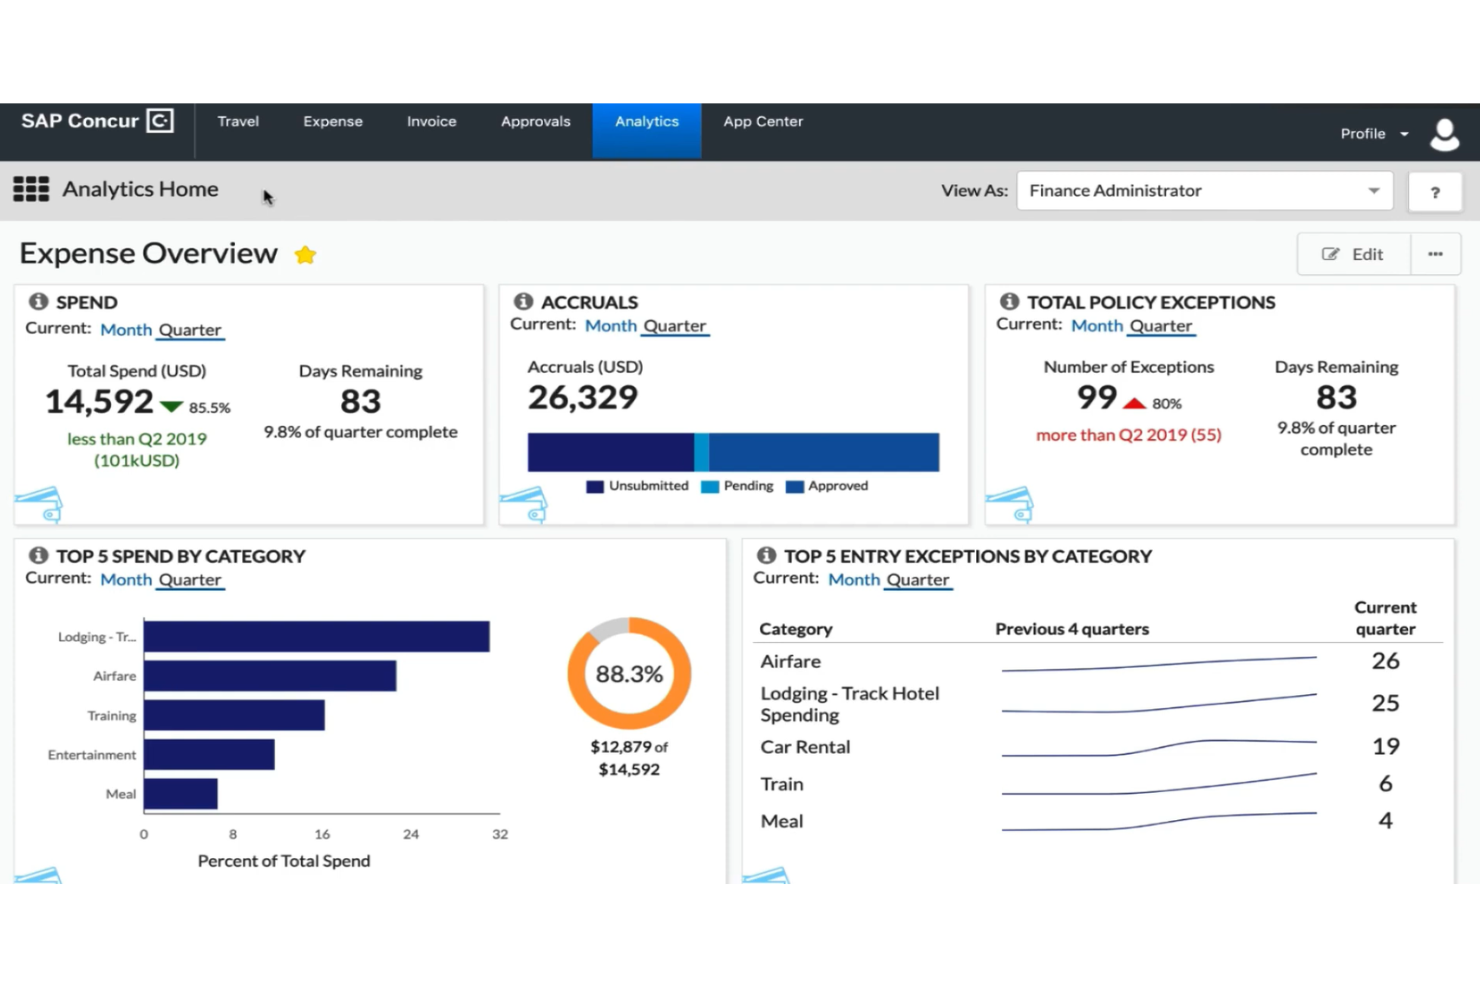Select the Travel menu item

point(237,121)
